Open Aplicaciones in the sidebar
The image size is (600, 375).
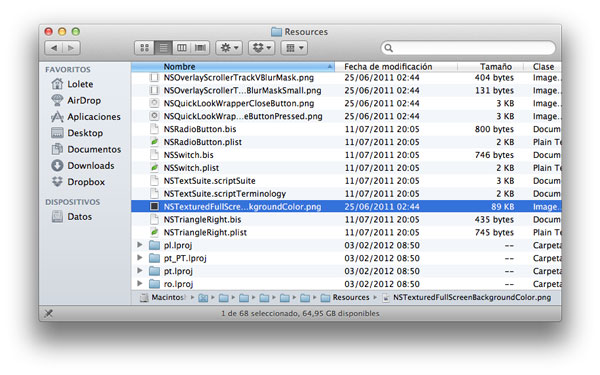(86, 117)
